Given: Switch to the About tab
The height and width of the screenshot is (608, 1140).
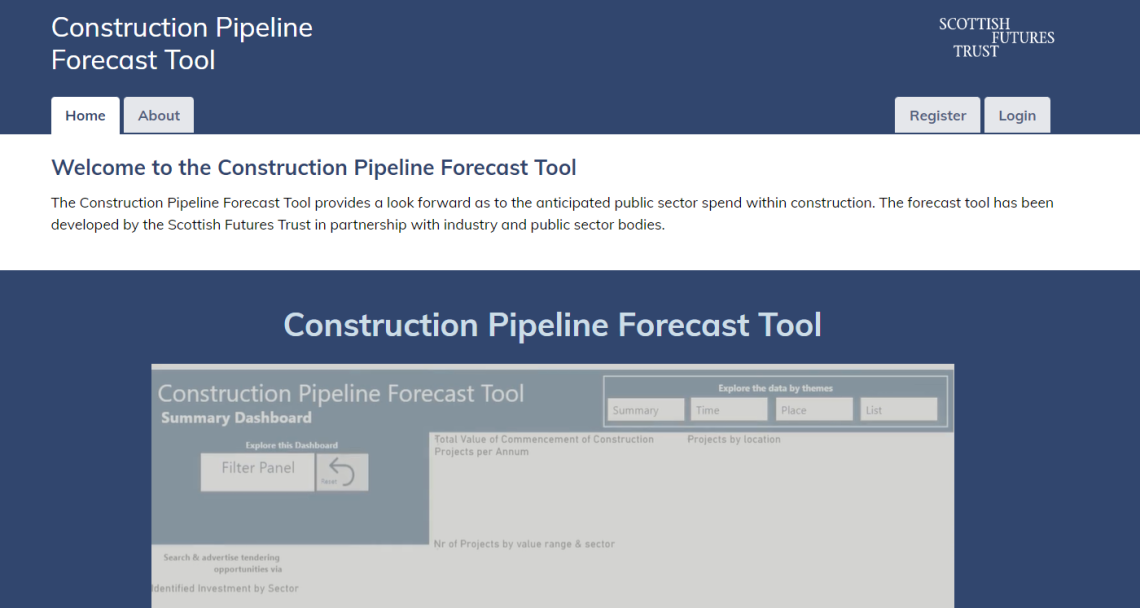Looking at the screenshot, I should click(x=158, y=114).
